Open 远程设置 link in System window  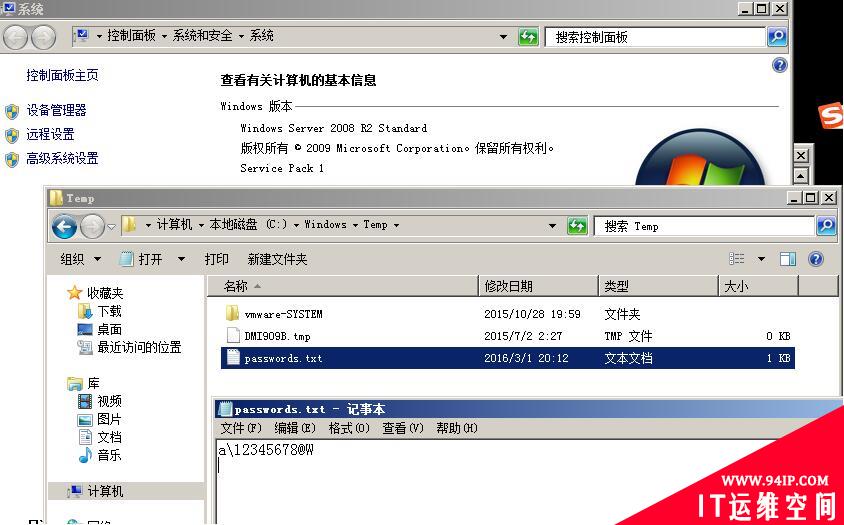point(51,134)
